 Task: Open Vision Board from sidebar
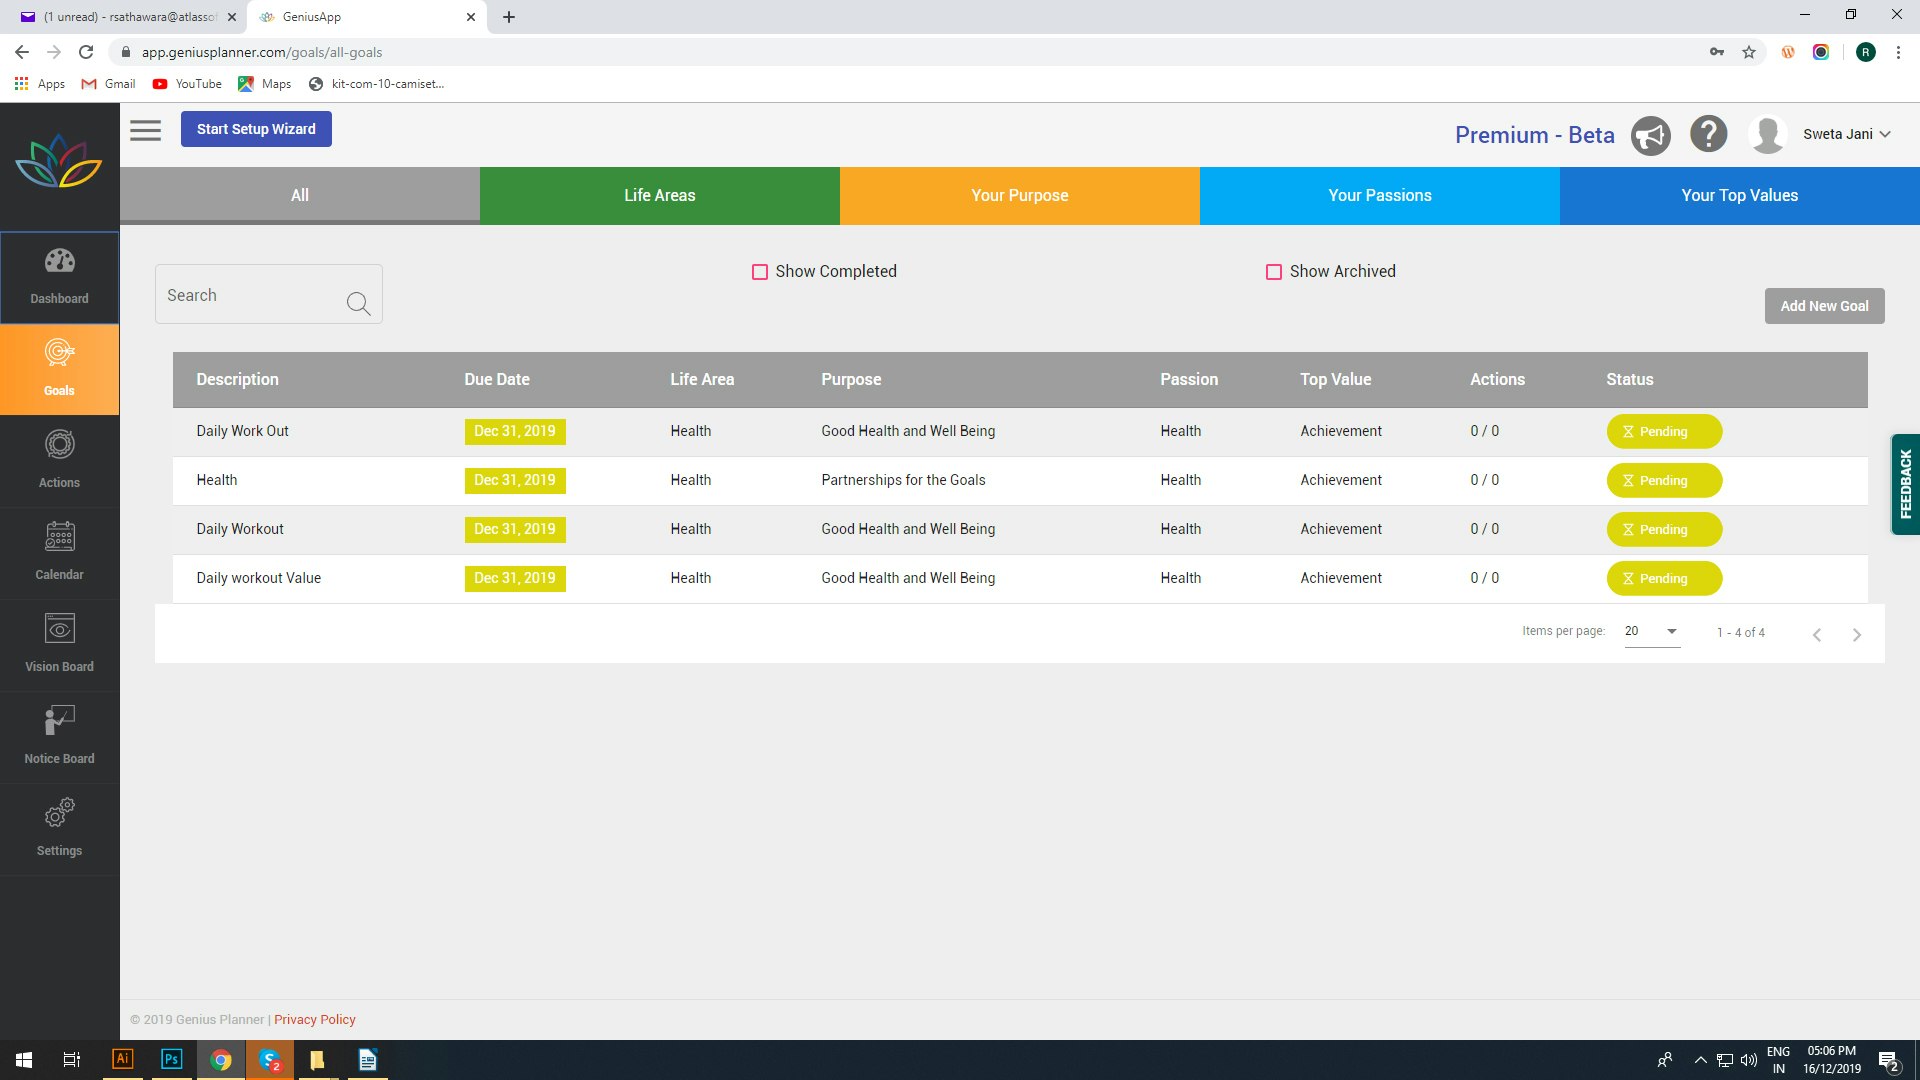tap(59, 643)
